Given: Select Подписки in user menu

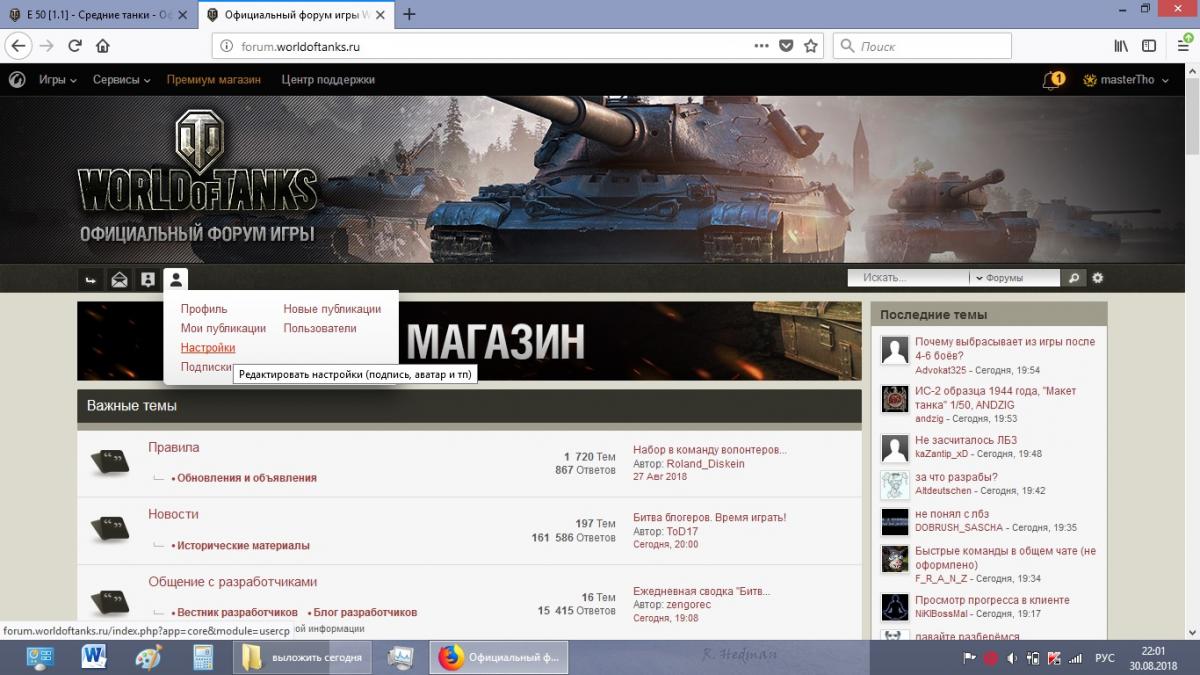Looking at the screenshot, I should point(206,367).
